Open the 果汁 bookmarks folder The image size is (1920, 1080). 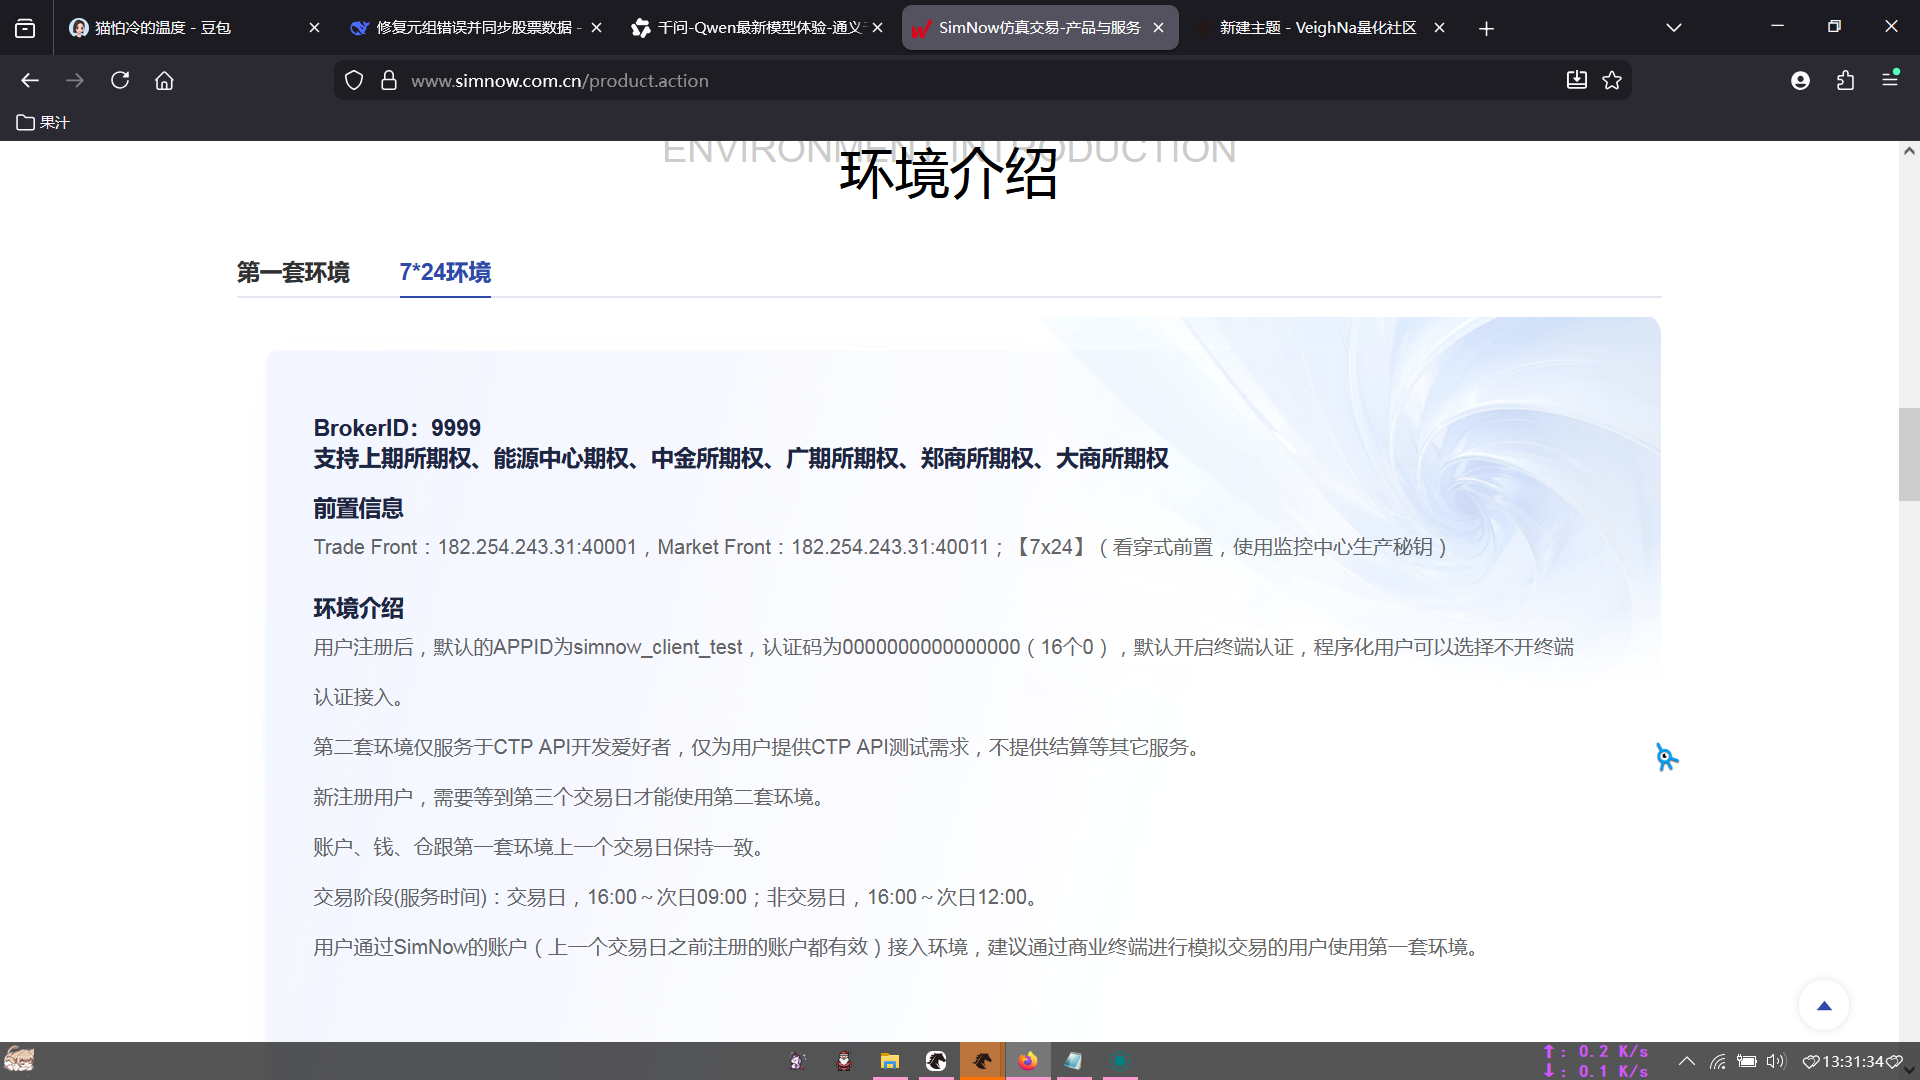click(42, 122)
